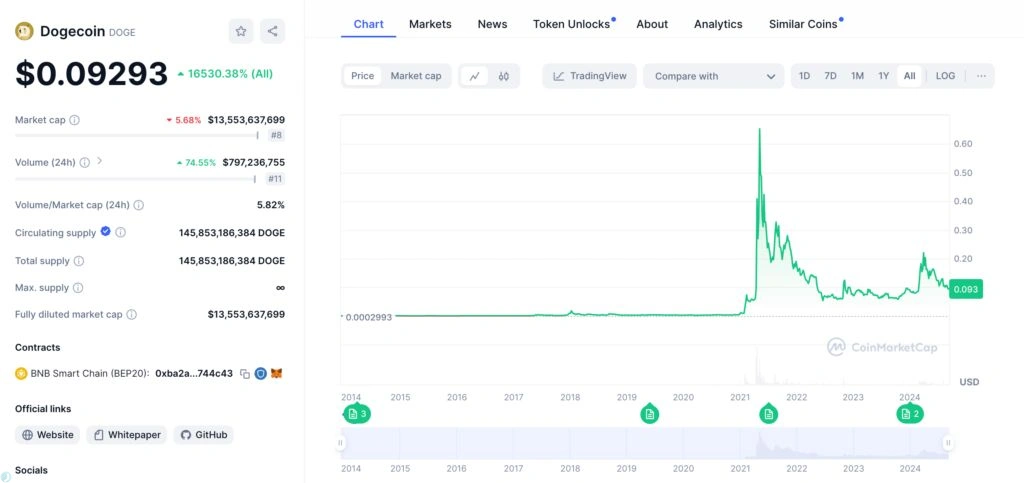The width and height of the screenshot is (1024, 483).
Task: Open Market cap info tooltip icon
Action: [x=74, y=120]
